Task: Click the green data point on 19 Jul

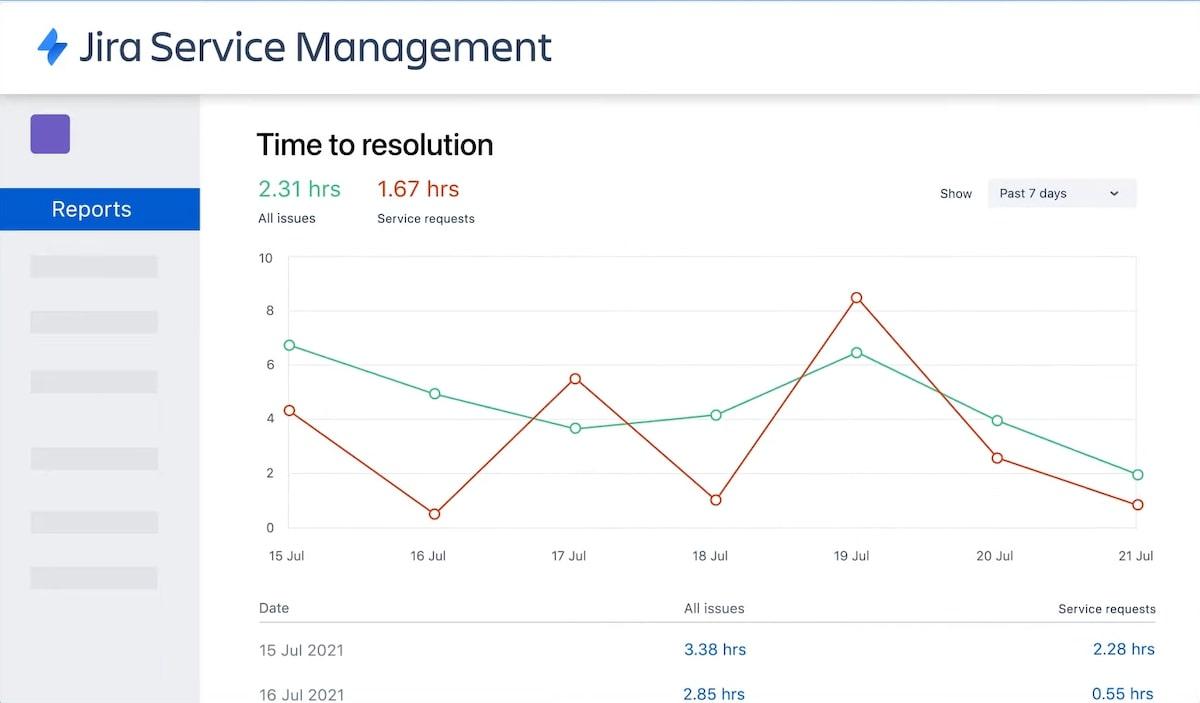Action: point(857,352)
